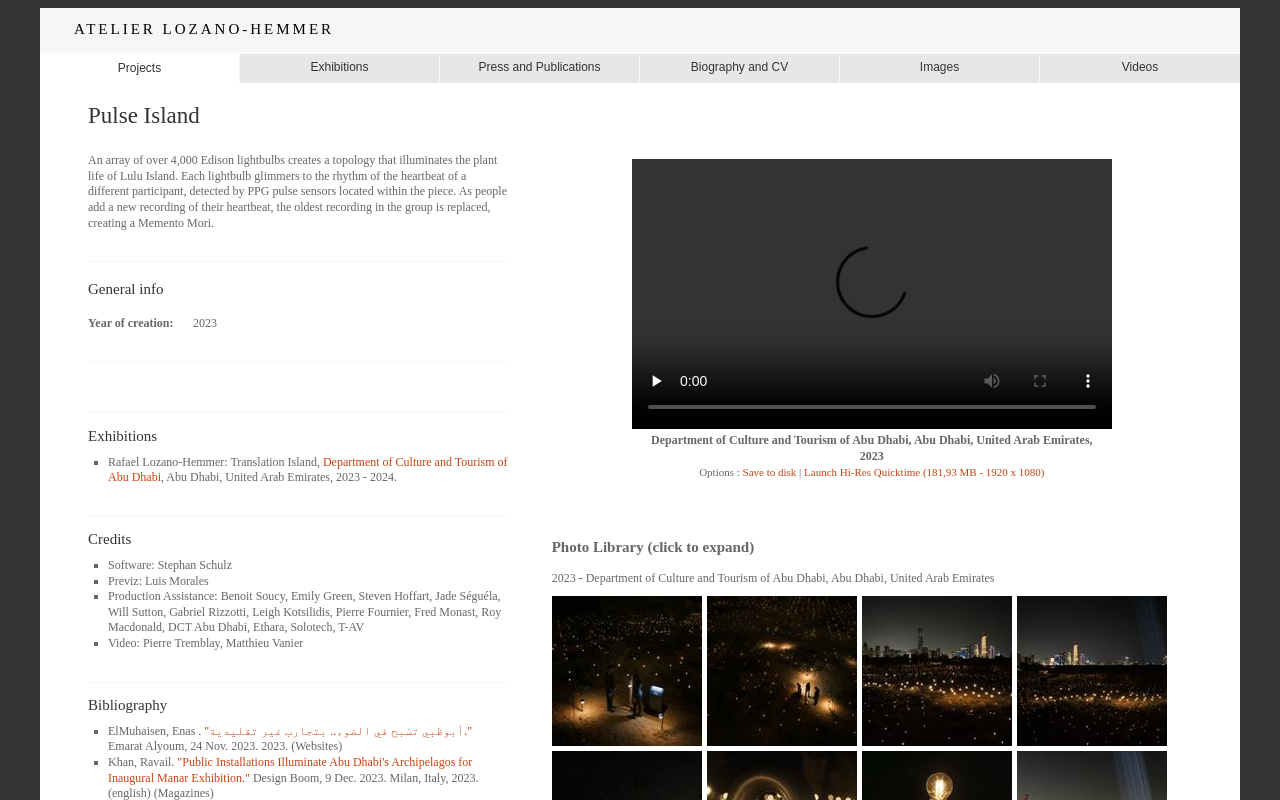1280x800 pixels.
Task: Switch to Press and Publications tab
Action: click(x=539, y=67)
